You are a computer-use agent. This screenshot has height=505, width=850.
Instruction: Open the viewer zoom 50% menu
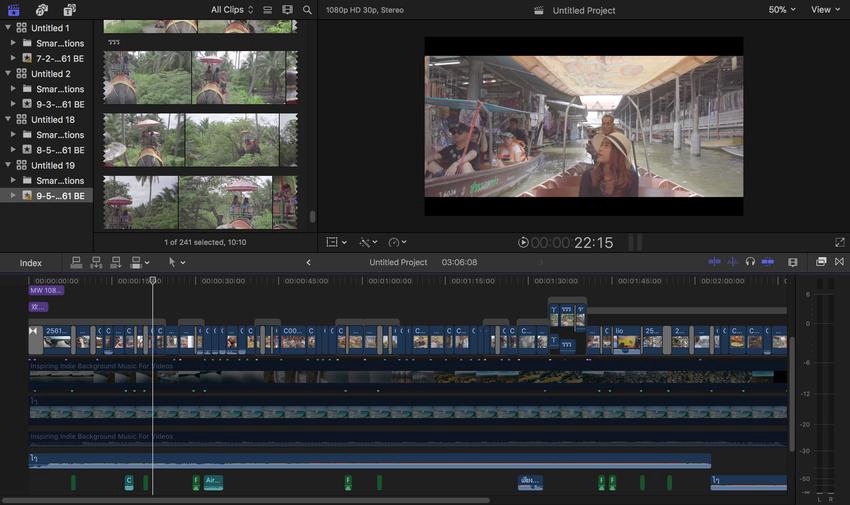tap(782, 10)
